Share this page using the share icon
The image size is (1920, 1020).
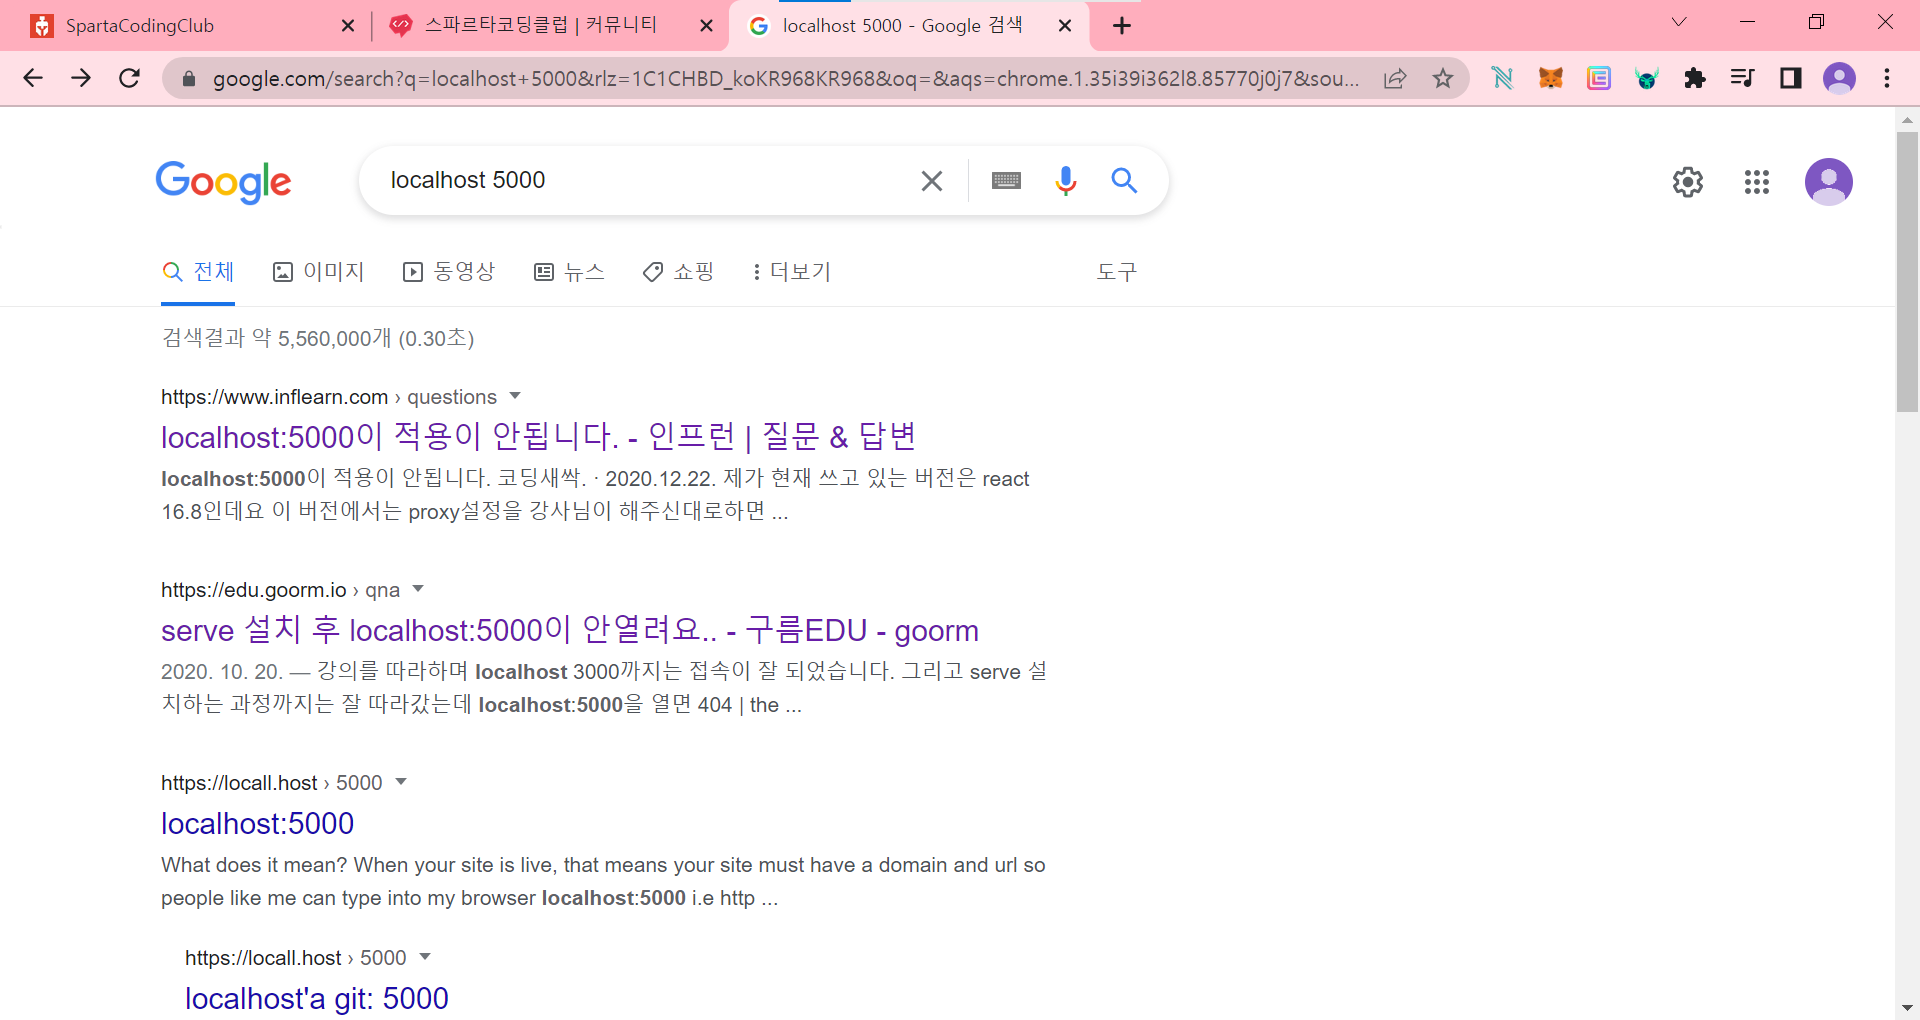click(x=1395, y=78)
